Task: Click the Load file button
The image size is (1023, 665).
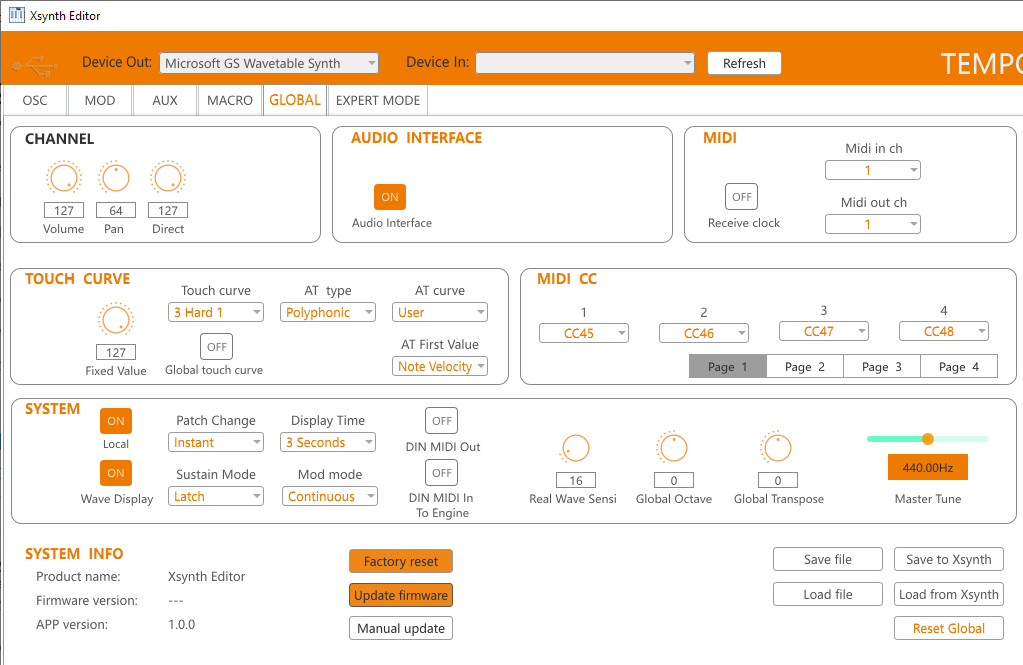Action: coord(827,595)
